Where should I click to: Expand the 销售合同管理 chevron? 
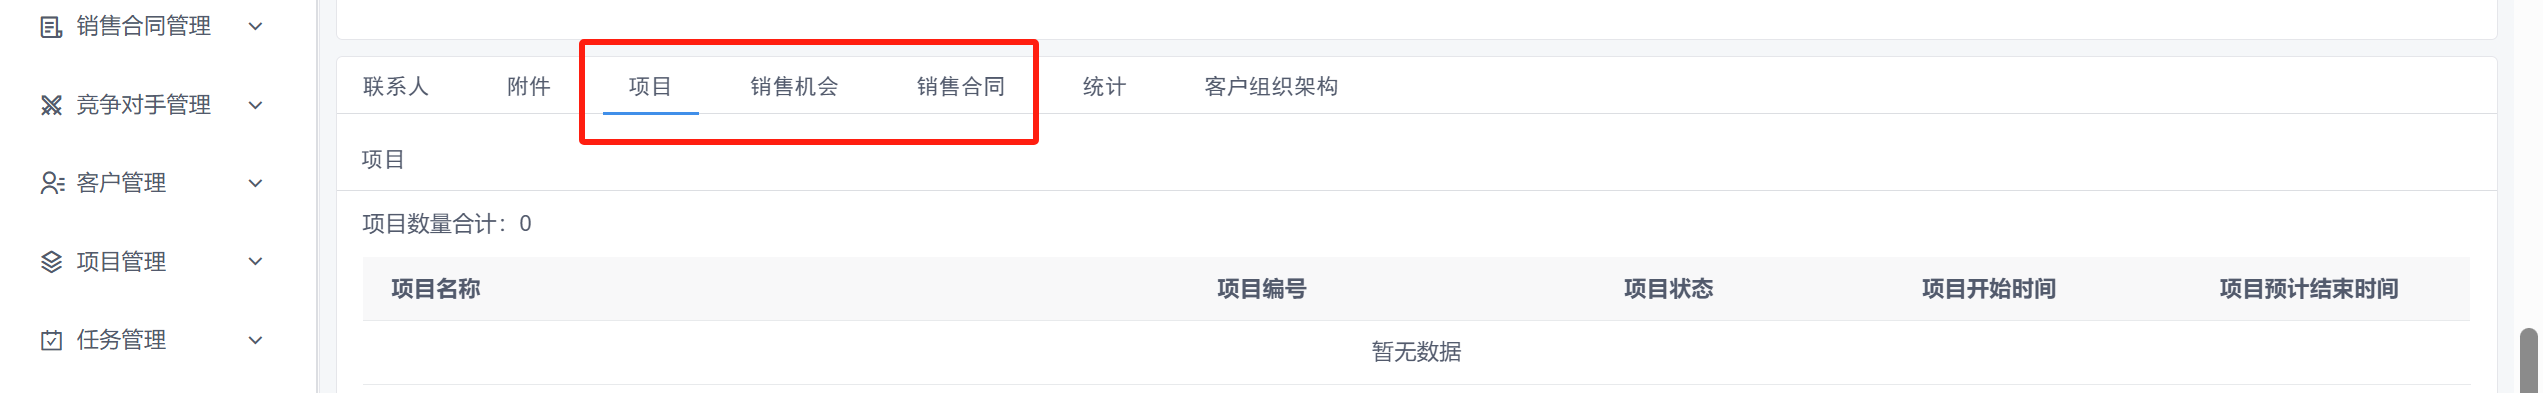pos(256,27)
